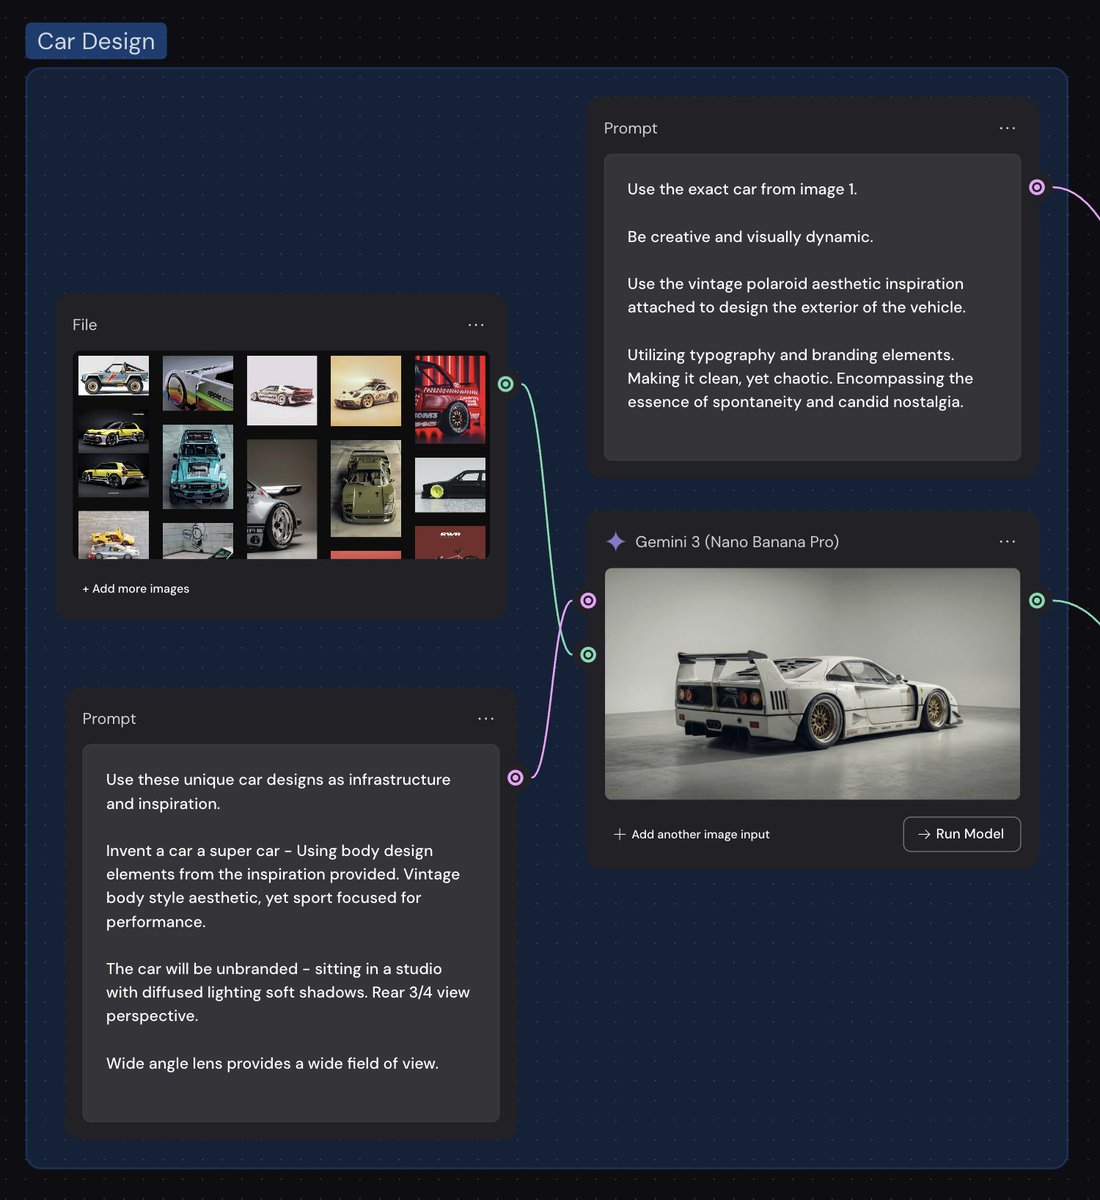Open the lower Prompt node's three-dot menu
Image resolution: width=1100 pixels, height=1200 pixels.
coord(486,719)
